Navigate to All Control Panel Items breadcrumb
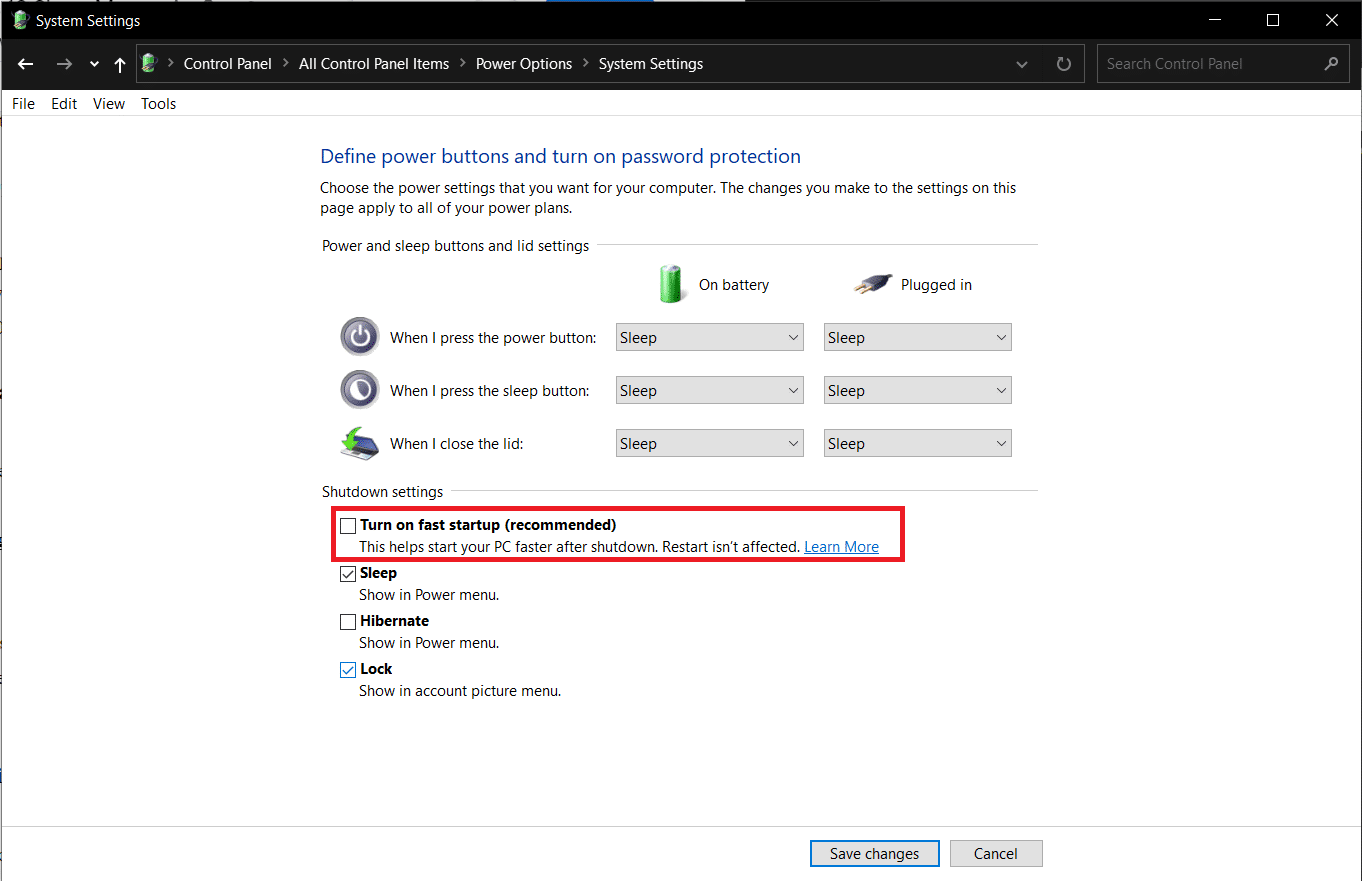The width and height of the screenshot is (1362, 881). click(374, 64)
